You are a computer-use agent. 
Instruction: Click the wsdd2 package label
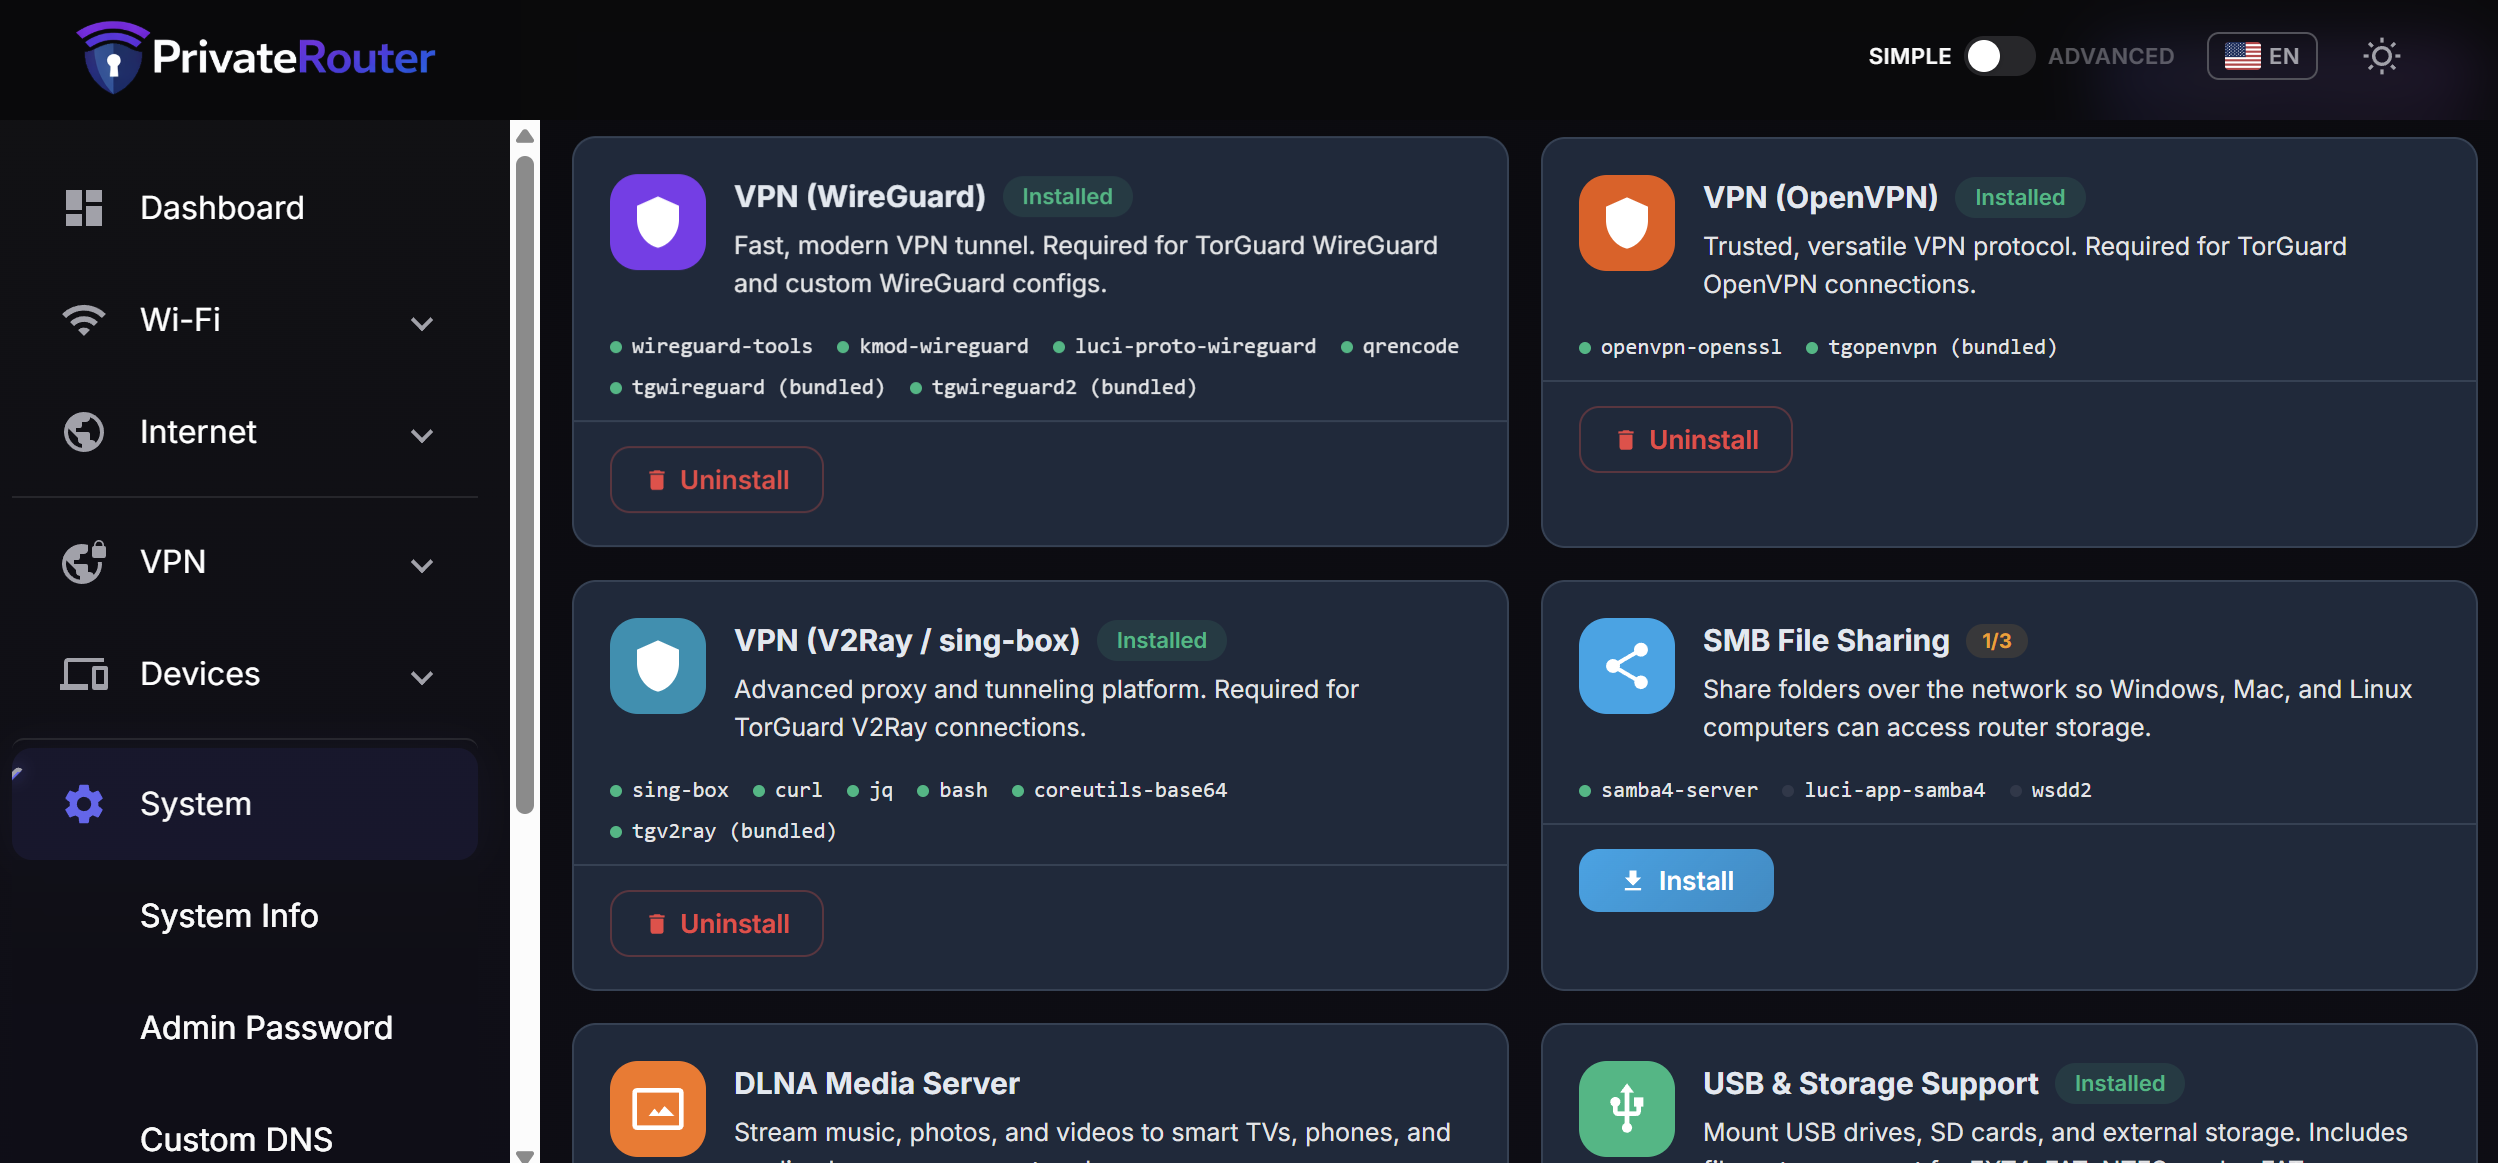[2061, 790]
